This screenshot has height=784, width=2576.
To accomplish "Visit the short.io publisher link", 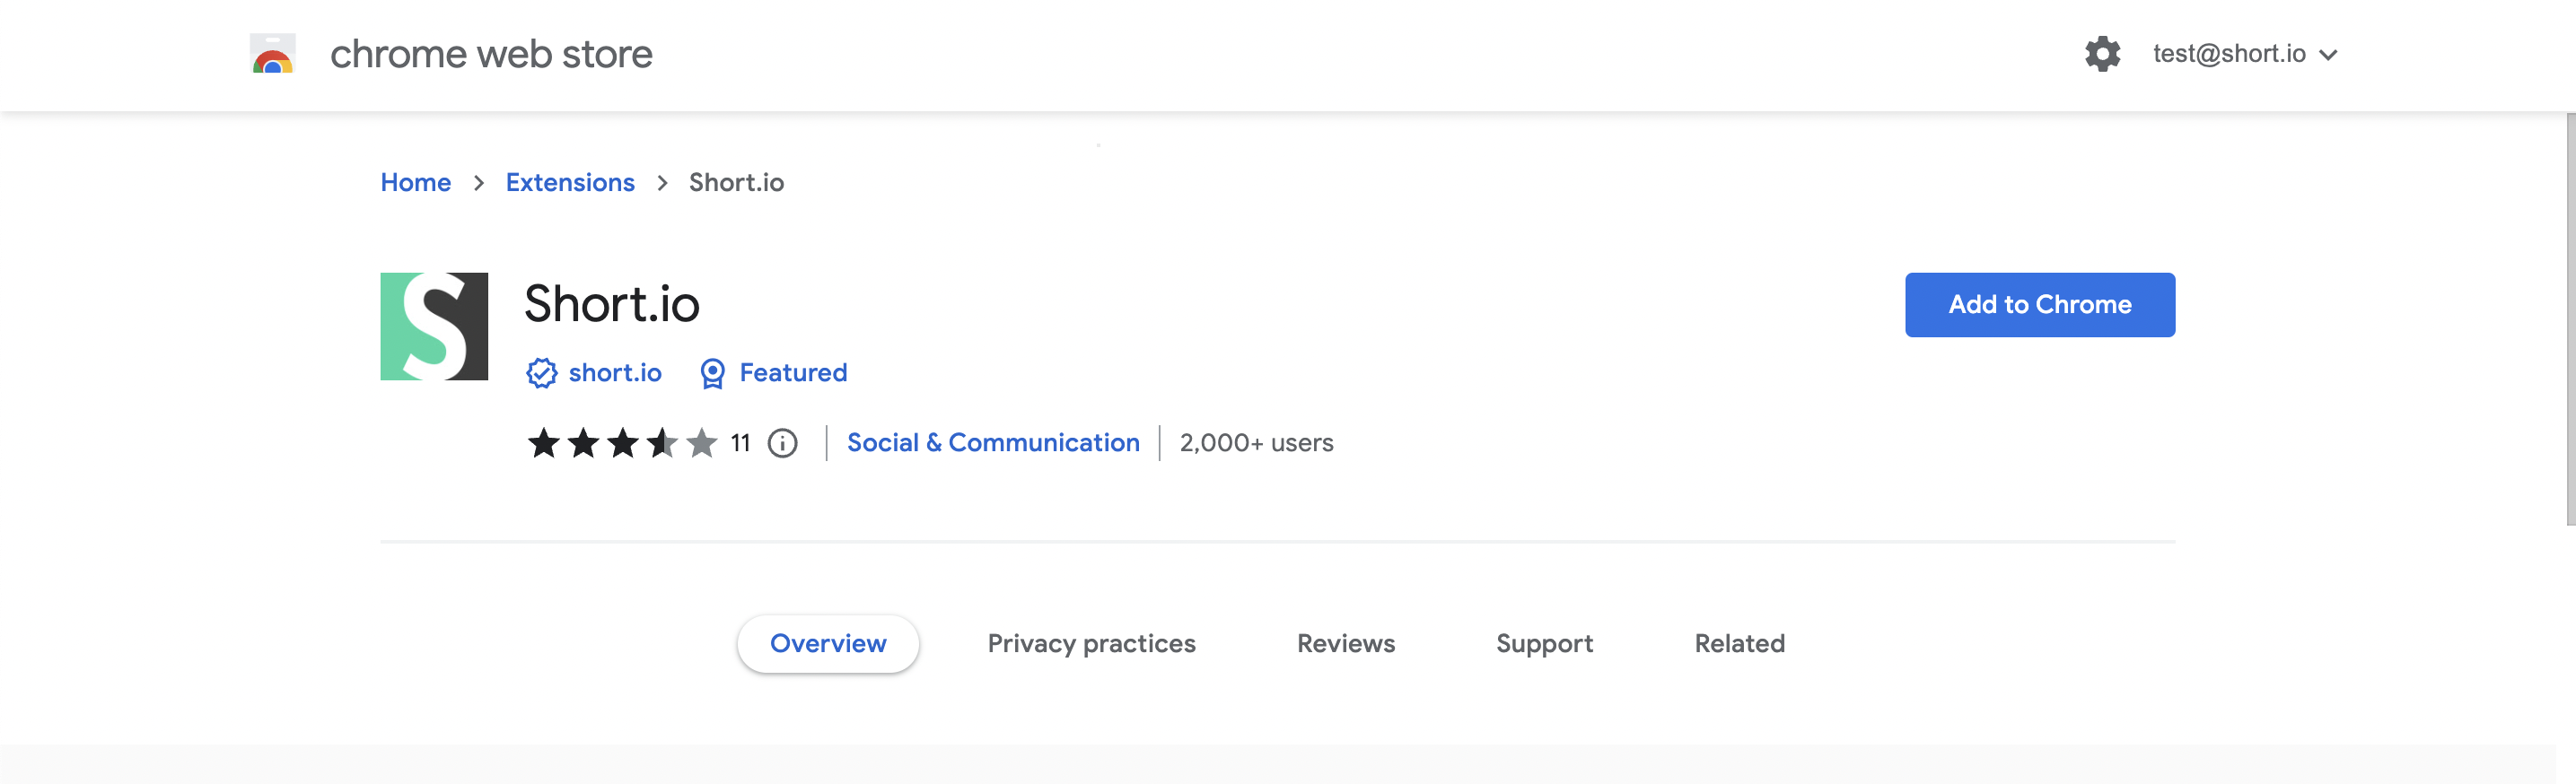I will (x=615, y=373).
